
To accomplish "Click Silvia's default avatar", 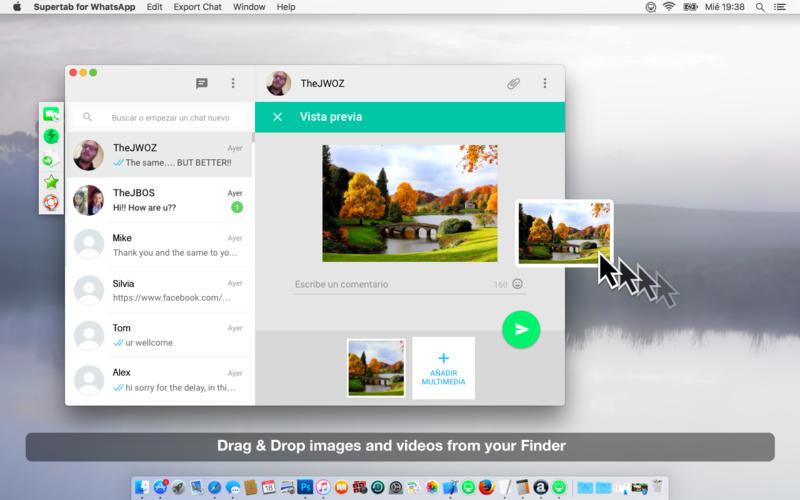I will pos(89,290).
